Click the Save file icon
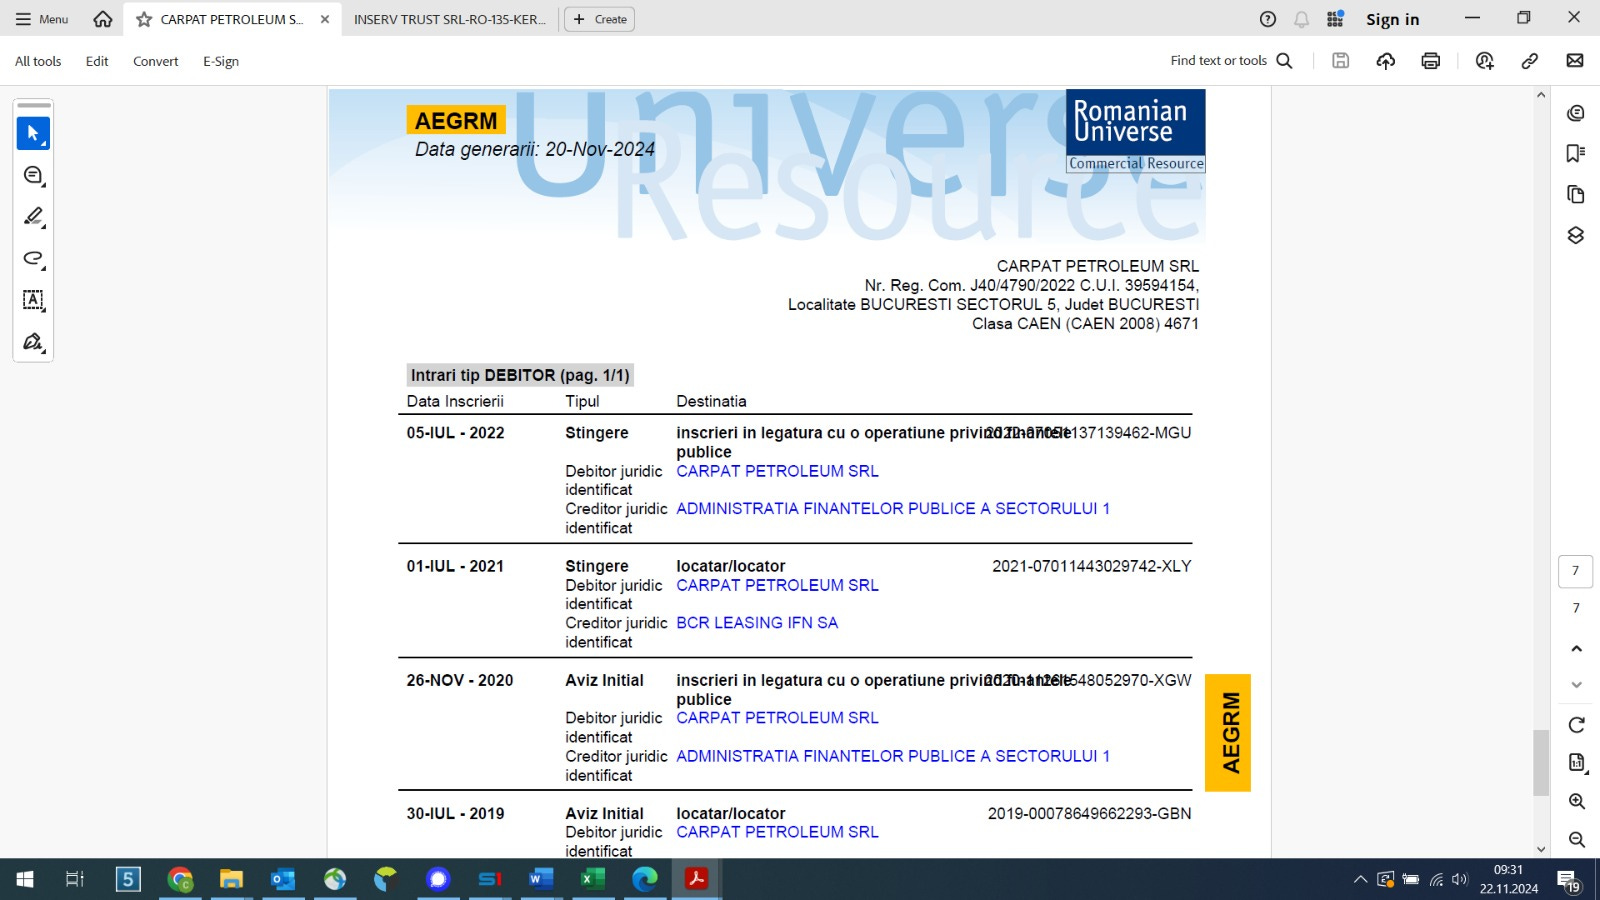 1341,61
